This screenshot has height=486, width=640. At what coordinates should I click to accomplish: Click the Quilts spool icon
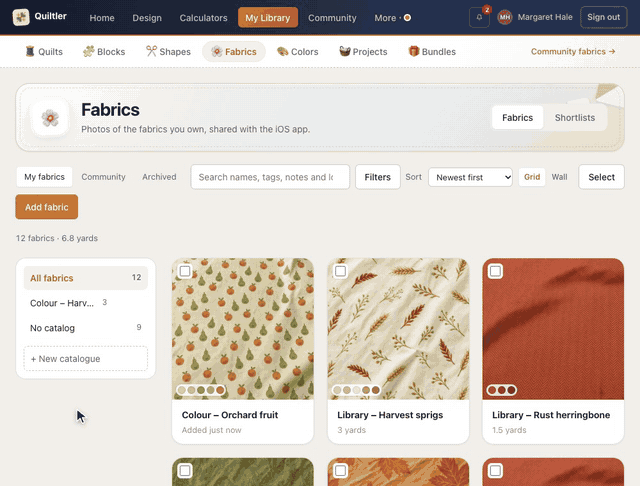(30, 51)
